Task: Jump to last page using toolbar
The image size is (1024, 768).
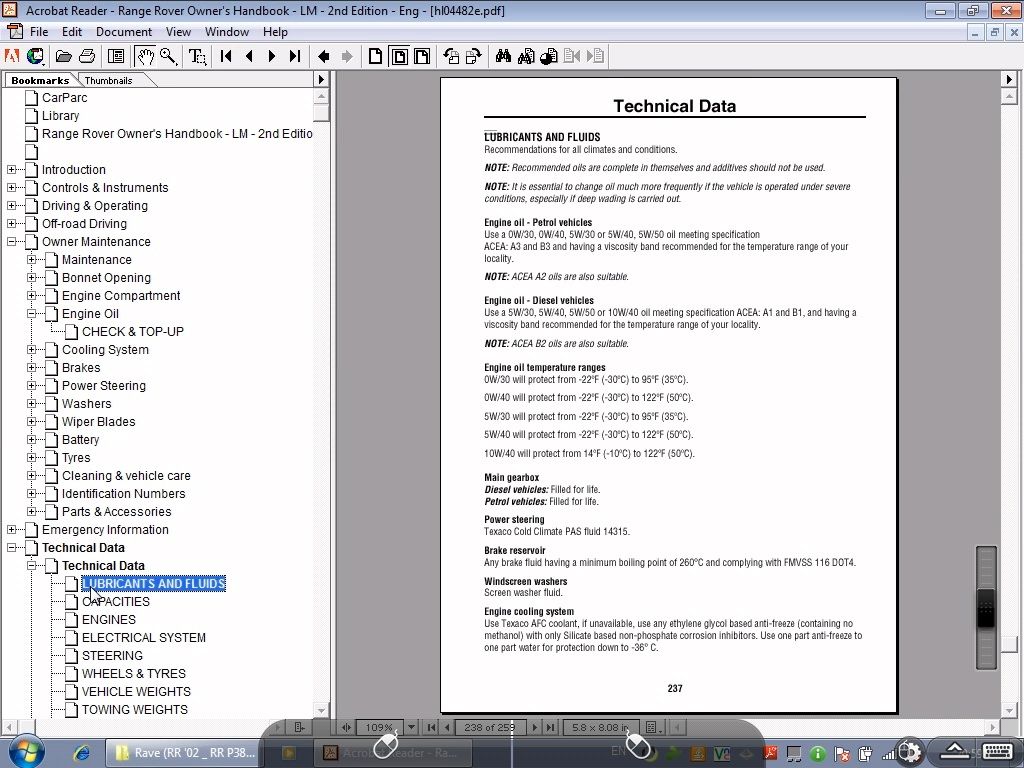Action: tap(295, 56)
